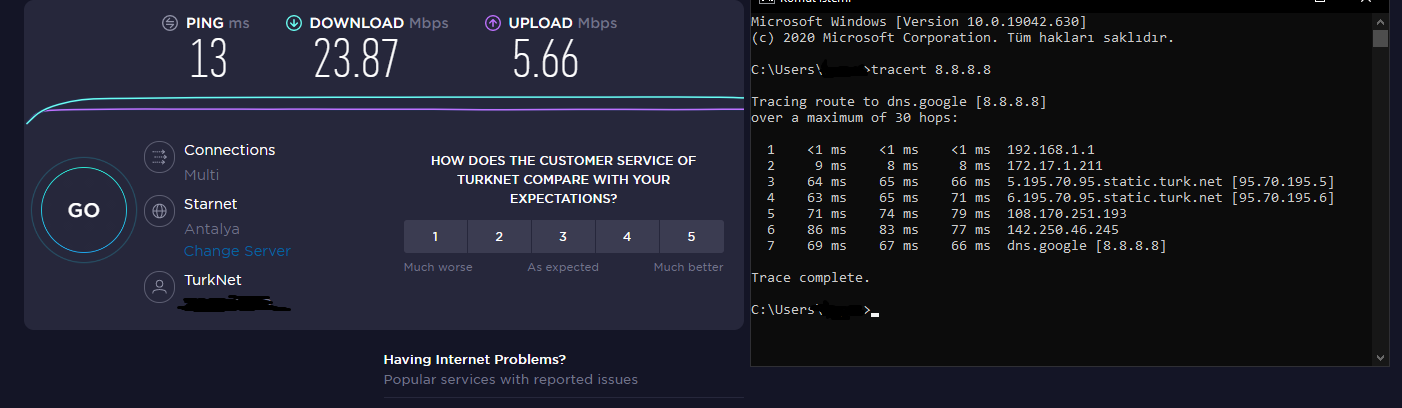Click the upload arrow icon
Screen dimensions: 1402x408
[492, 22]
